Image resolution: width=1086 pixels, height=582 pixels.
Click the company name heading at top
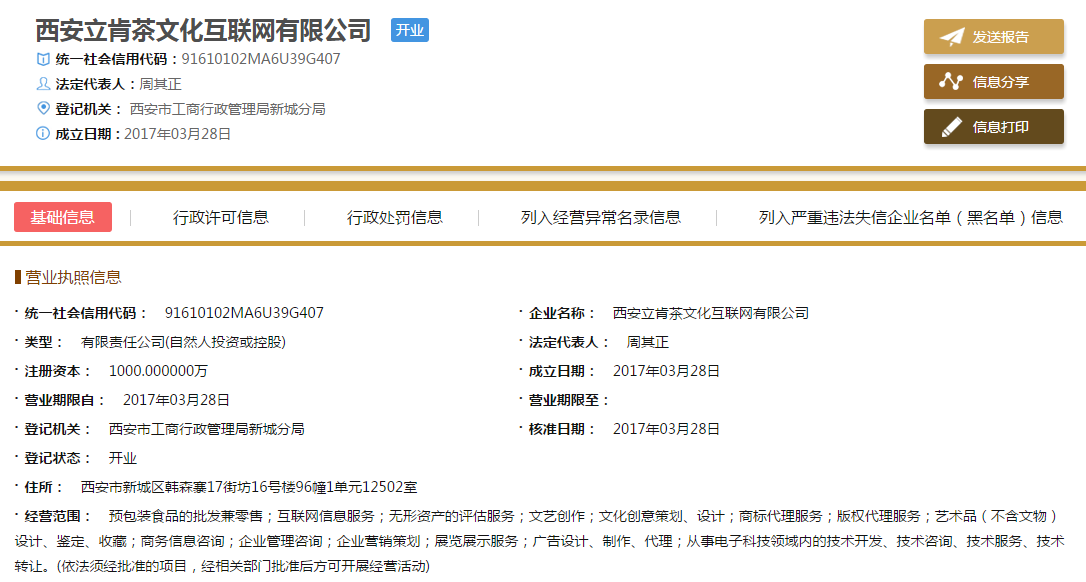tap(203, 30)
